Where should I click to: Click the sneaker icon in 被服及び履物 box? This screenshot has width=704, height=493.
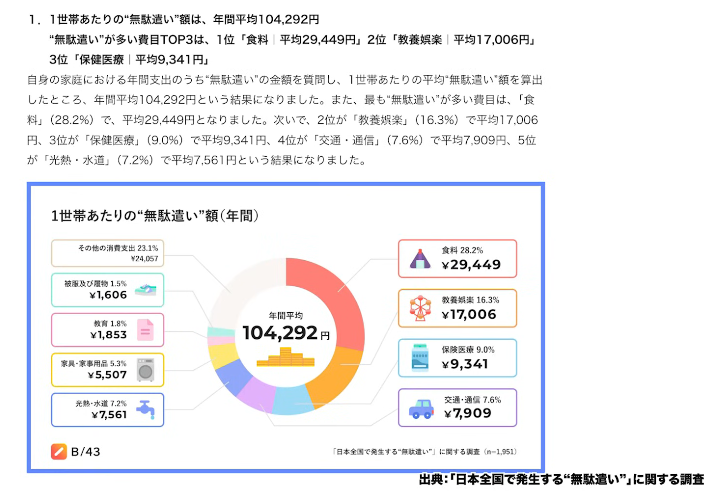click(x=146, y=290)
